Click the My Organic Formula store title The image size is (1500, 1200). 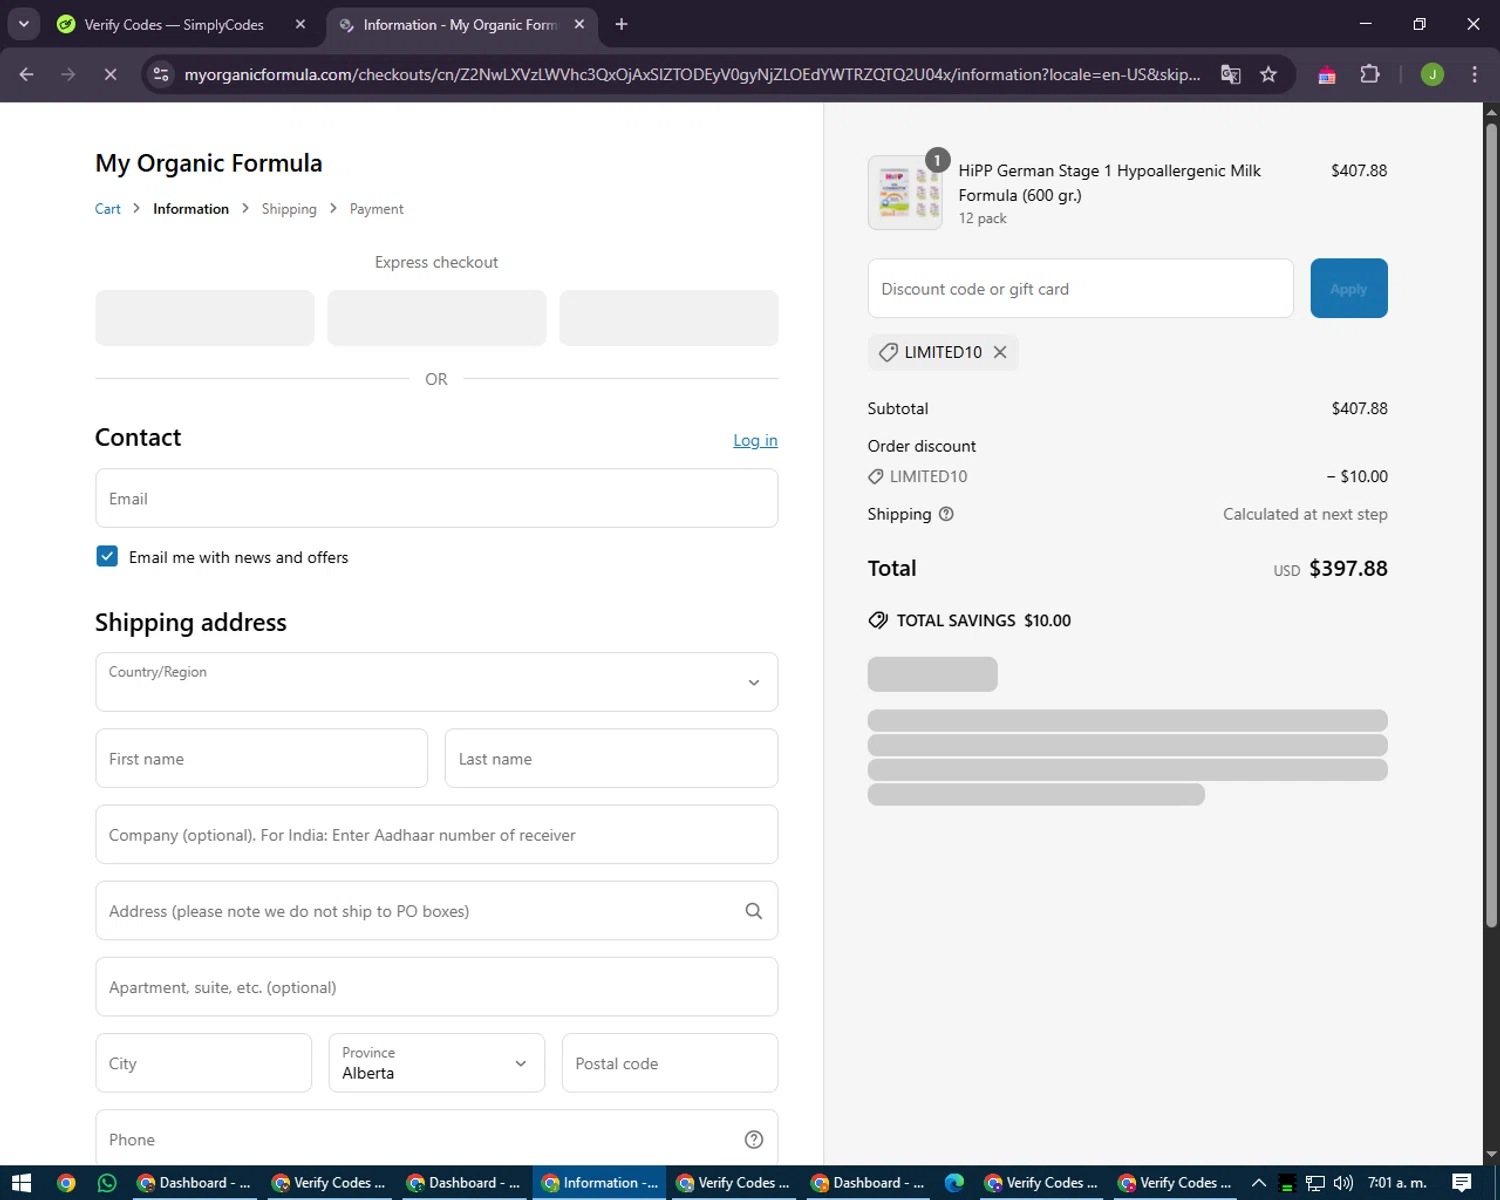click(208, 163)
